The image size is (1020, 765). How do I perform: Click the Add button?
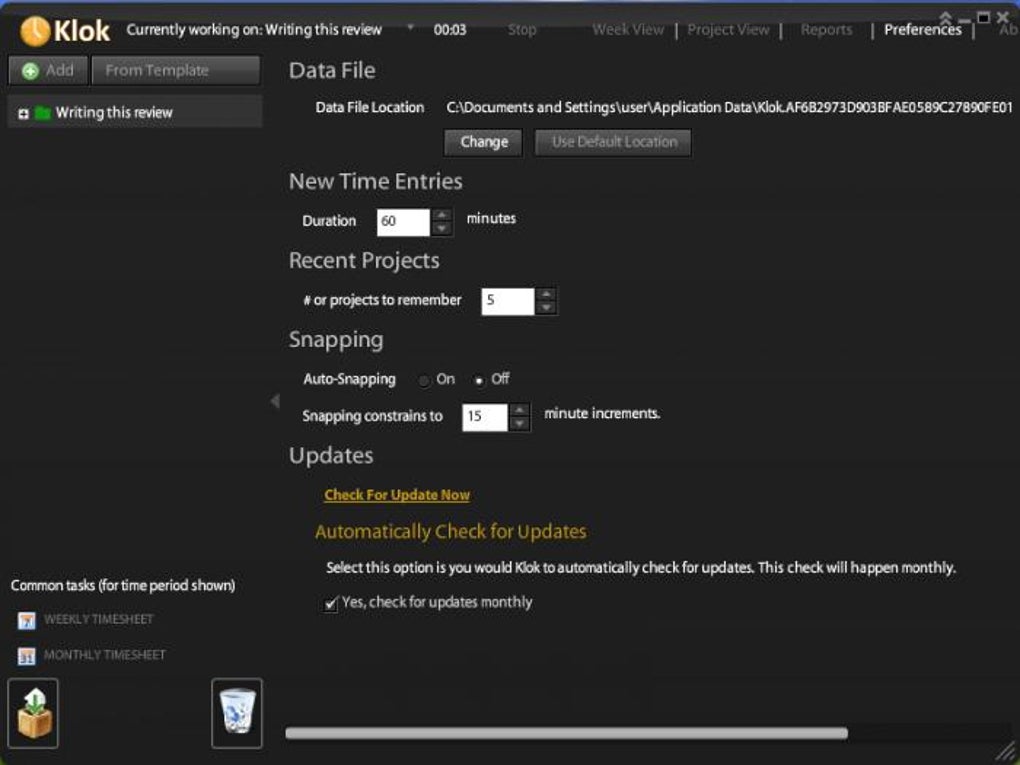coord(48,70)
